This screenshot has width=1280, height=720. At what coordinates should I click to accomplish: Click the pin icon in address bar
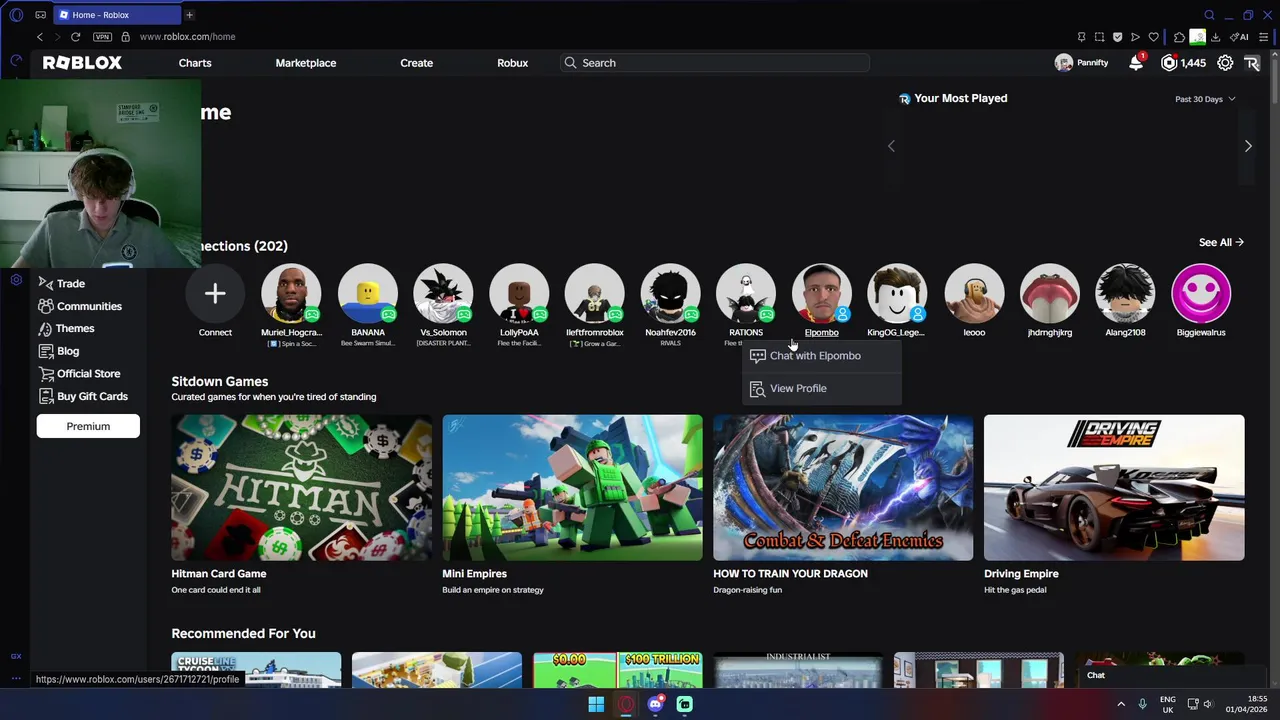pyautogui.click(x=1081, y=37)
